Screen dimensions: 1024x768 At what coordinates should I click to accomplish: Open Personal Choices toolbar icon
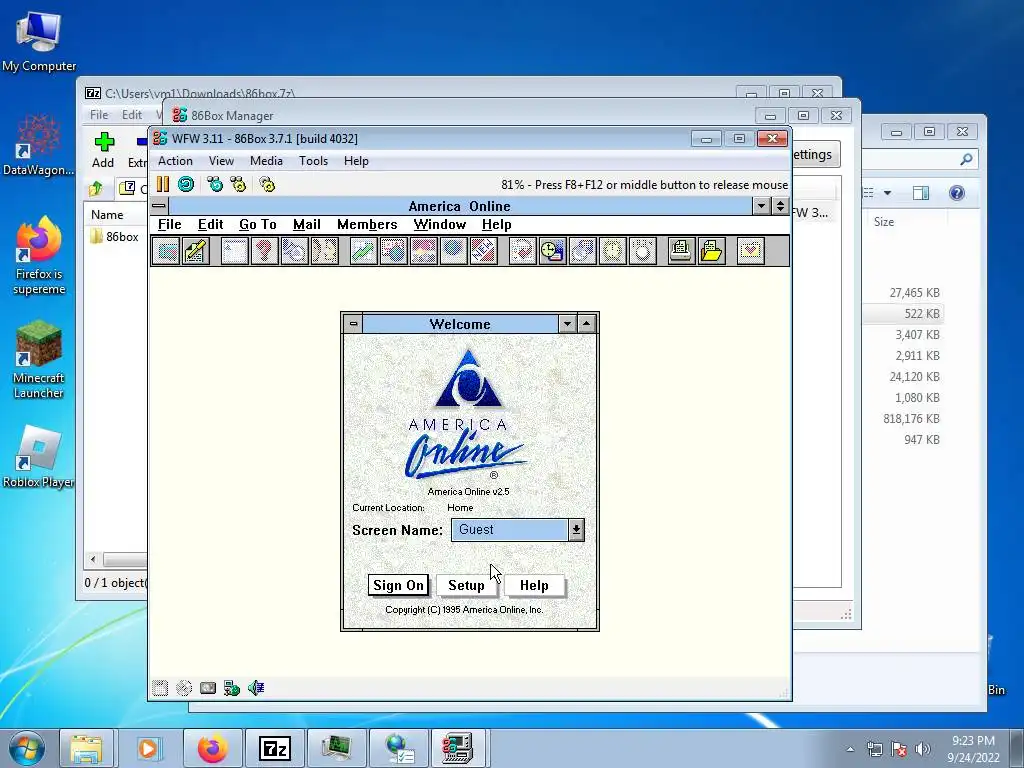(x=643, y=251)
